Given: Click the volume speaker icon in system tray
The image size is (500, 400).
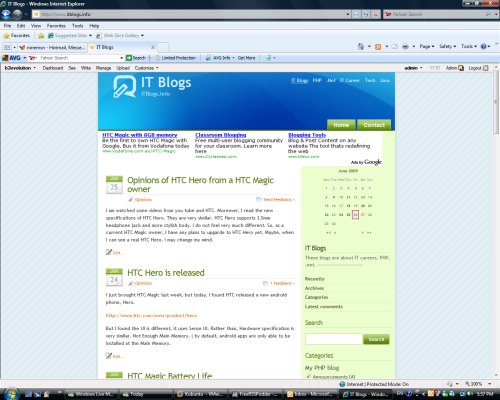Looking at the screenshot, I should click(470, 394).
